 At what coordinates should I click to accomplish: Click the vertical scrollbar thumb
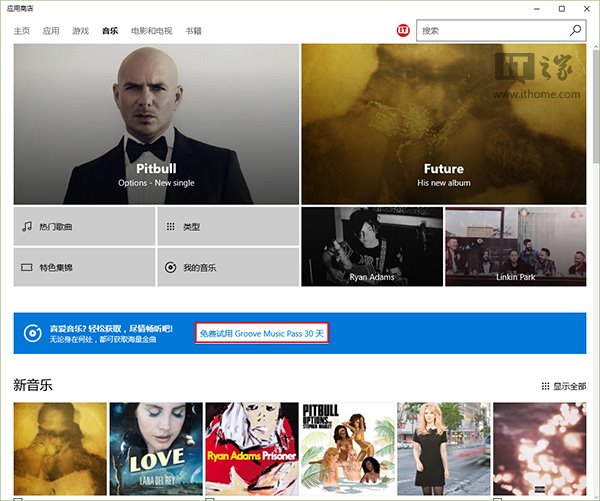click(596, 105)
